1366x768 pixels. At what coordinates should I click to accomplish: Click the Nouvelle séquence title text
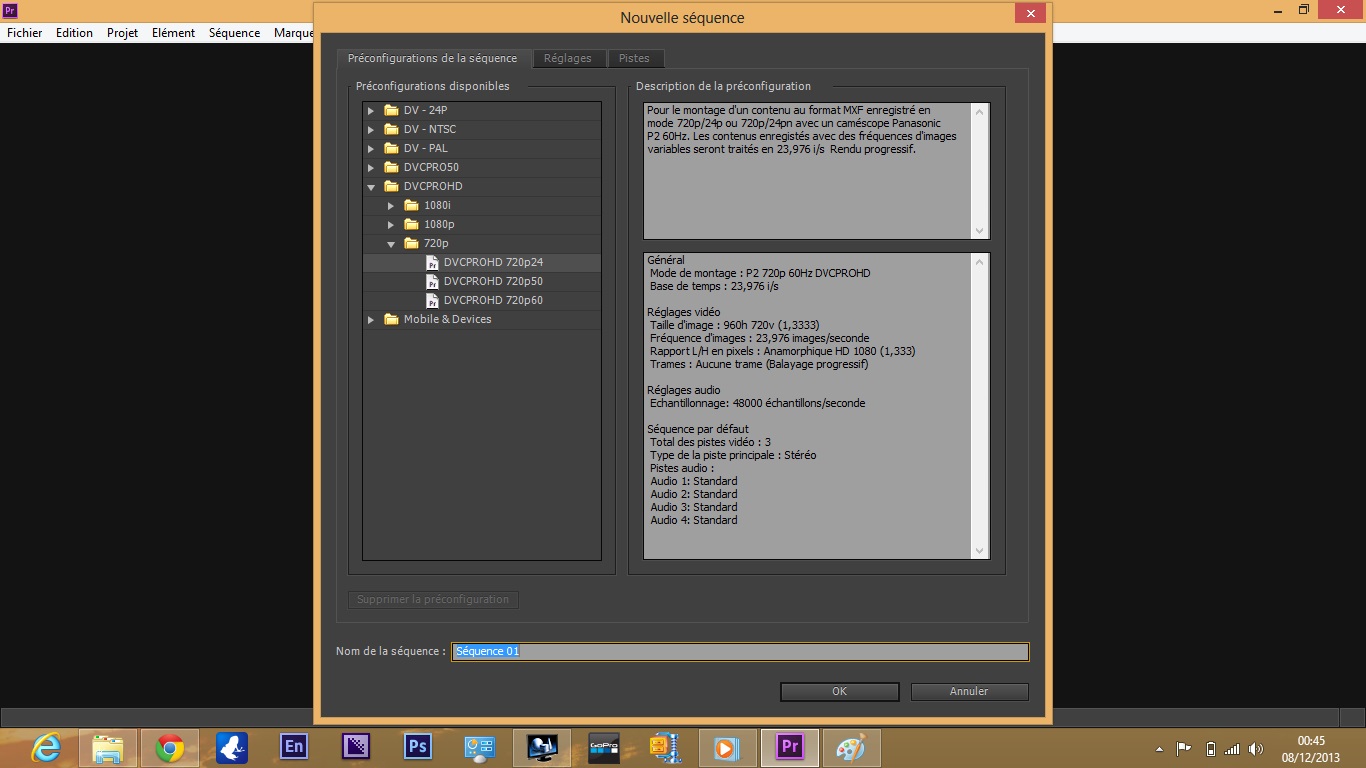pos(682,18)
